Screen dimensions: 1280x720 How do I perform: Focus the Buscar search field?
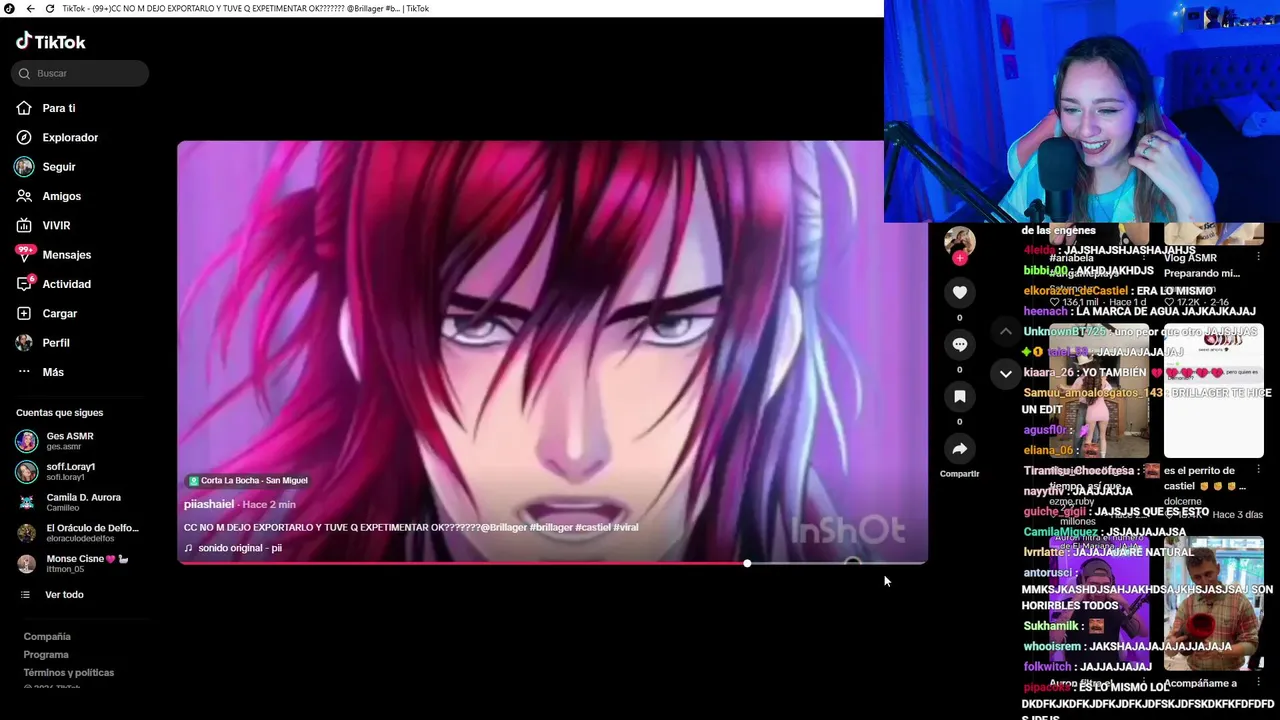tap(80, 73)
